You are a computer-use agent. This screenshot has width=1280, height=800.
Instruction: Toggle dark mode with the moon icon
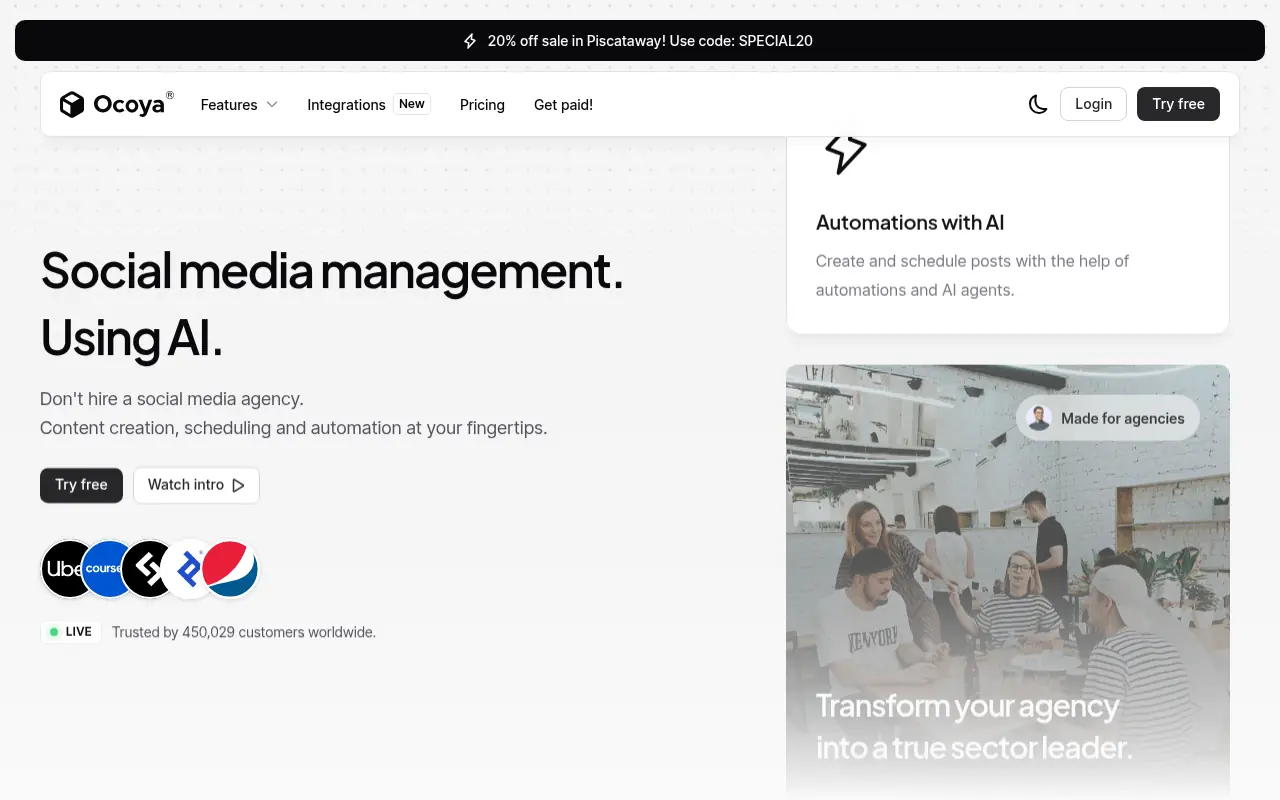1038,104
